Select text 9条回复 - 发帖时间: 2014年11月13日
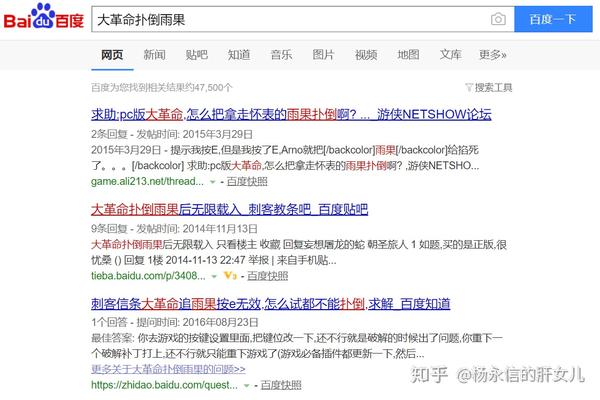 pos(174,229)
